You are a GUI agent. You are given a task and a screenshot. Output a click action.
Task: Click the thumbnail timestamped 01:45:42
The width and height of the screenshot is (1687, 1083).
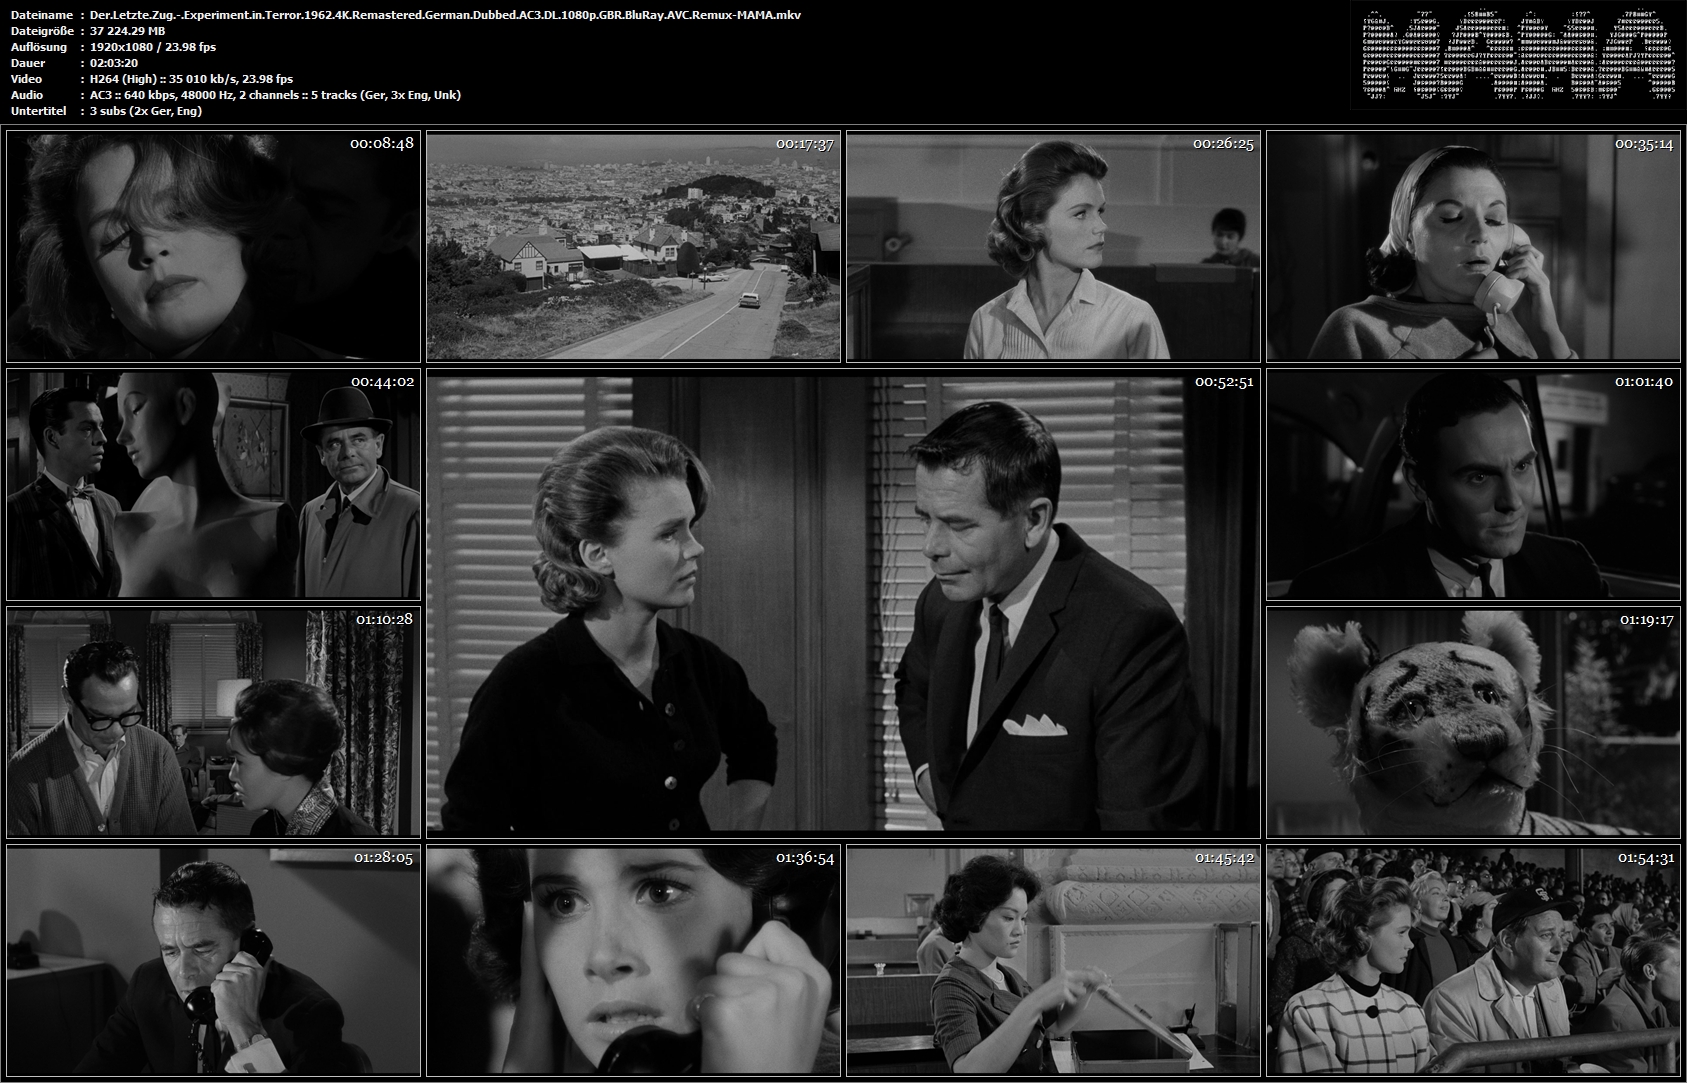coord(1053,960)
